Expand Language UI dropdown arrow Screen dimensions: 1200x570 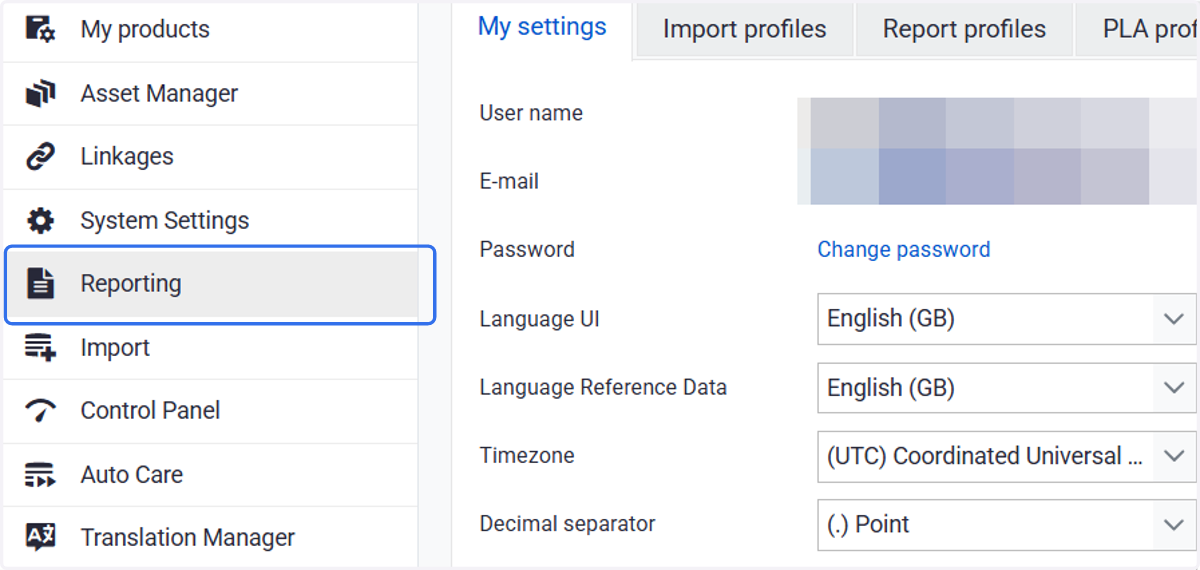(1174, 319)
